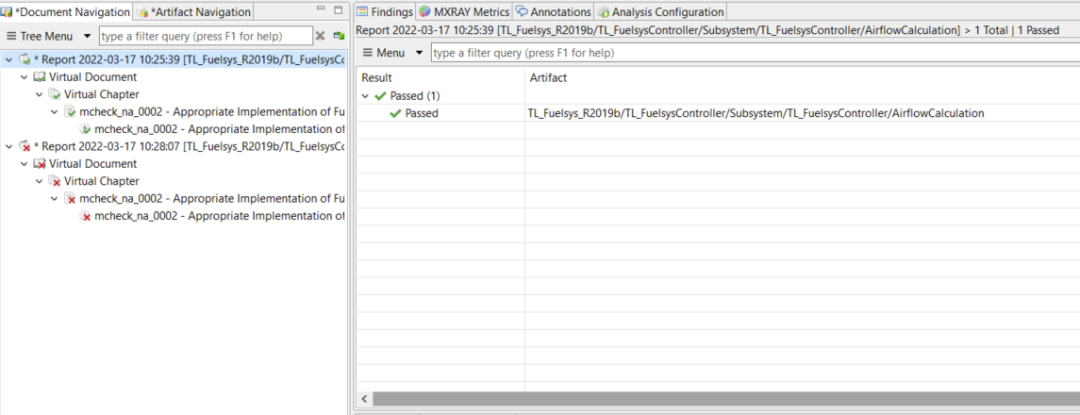1080x415 pixels.
Task: Maximize the Document Navigation panel
Action: click(x=338, y=10)
